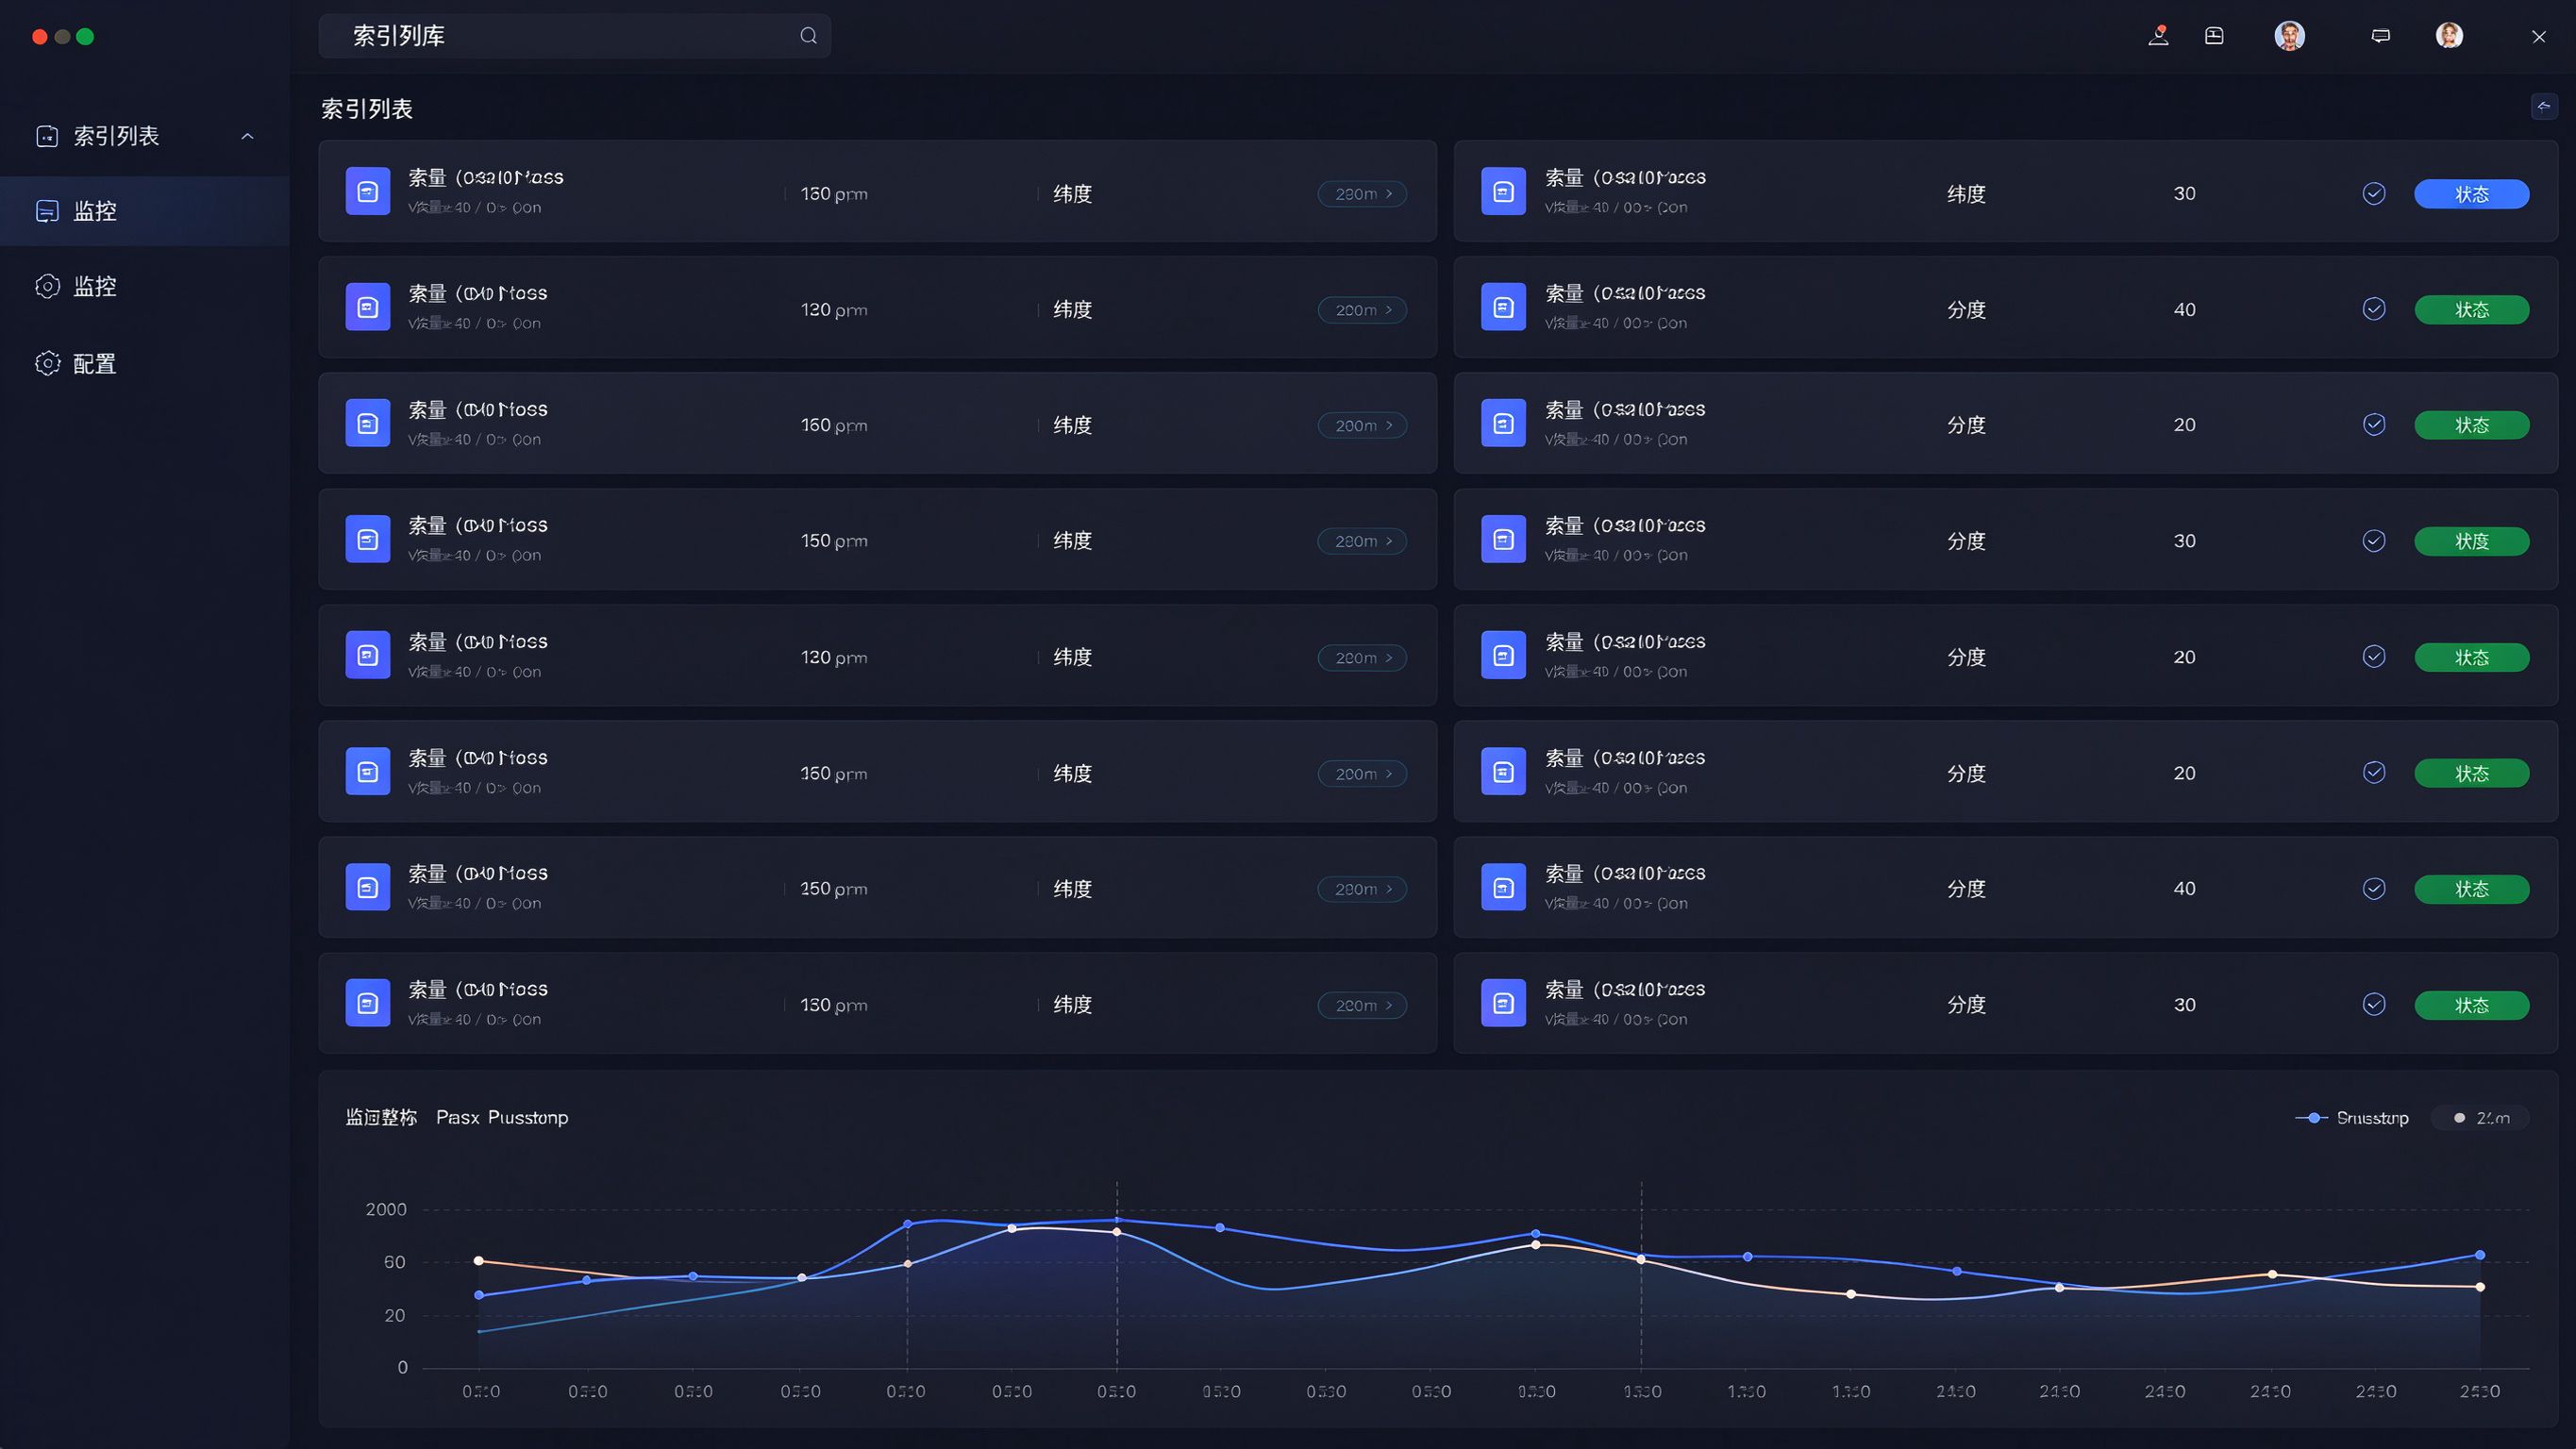Viewport: 2576px width, 1449px height.
Task: Select the 监间整标 chart label
Action: (381, 1118)
